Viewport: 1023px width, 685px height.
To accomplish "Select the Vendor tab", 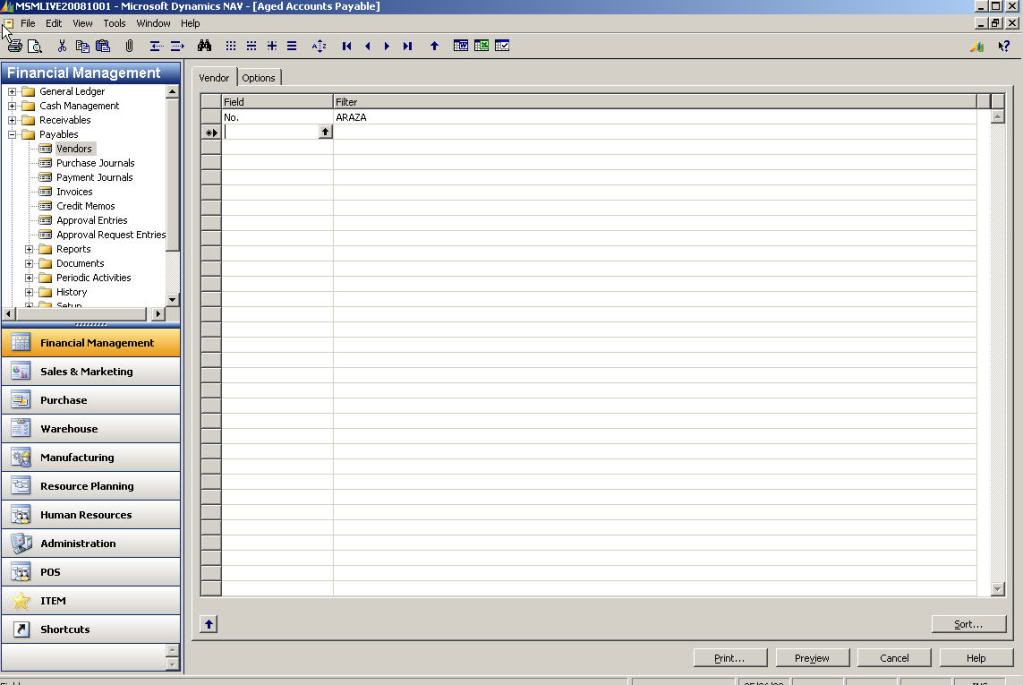I will coord(214,78).
